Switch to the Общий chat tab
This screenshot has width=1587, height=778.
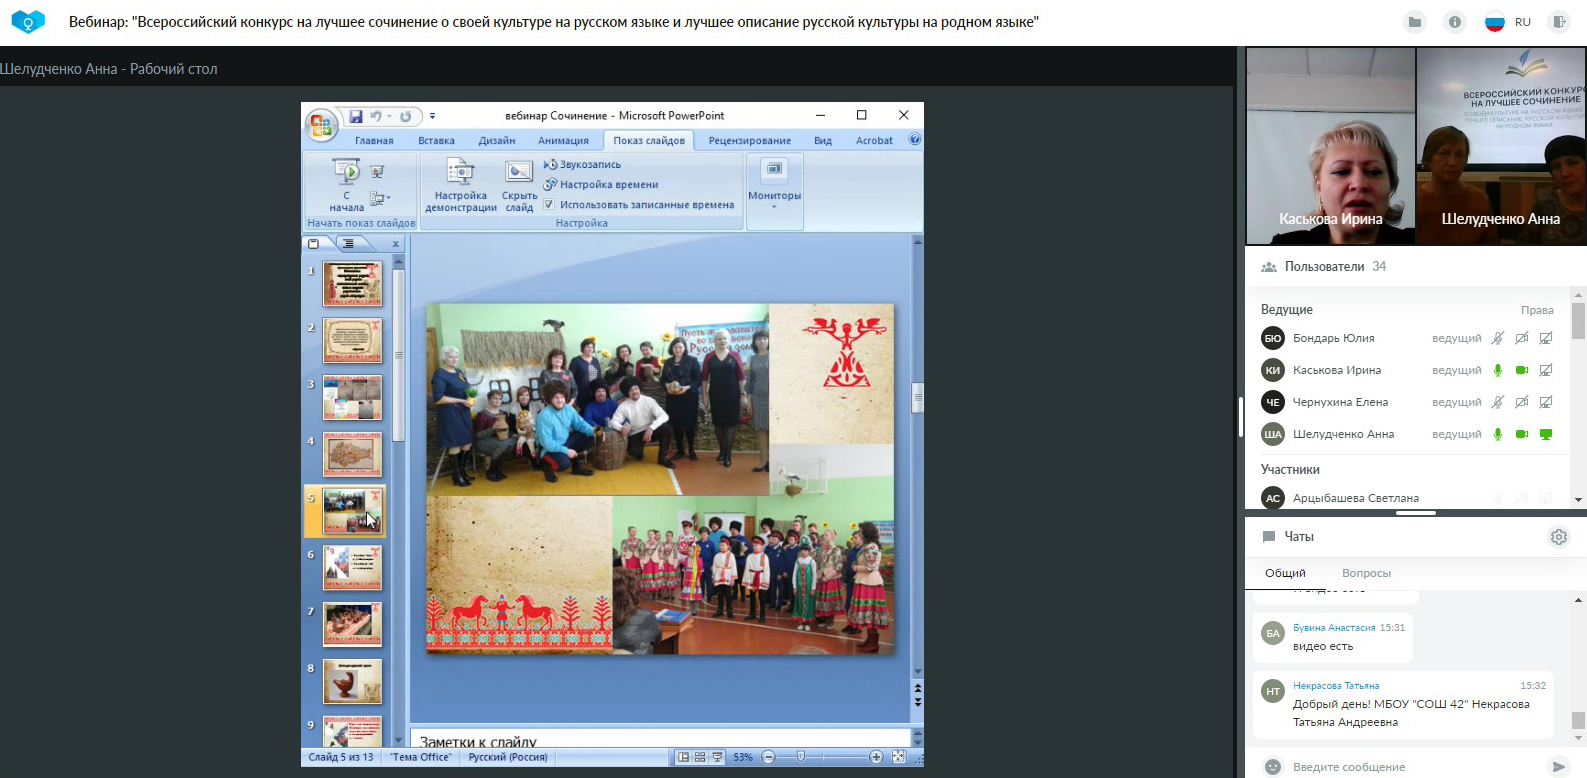pos(1285,573)
